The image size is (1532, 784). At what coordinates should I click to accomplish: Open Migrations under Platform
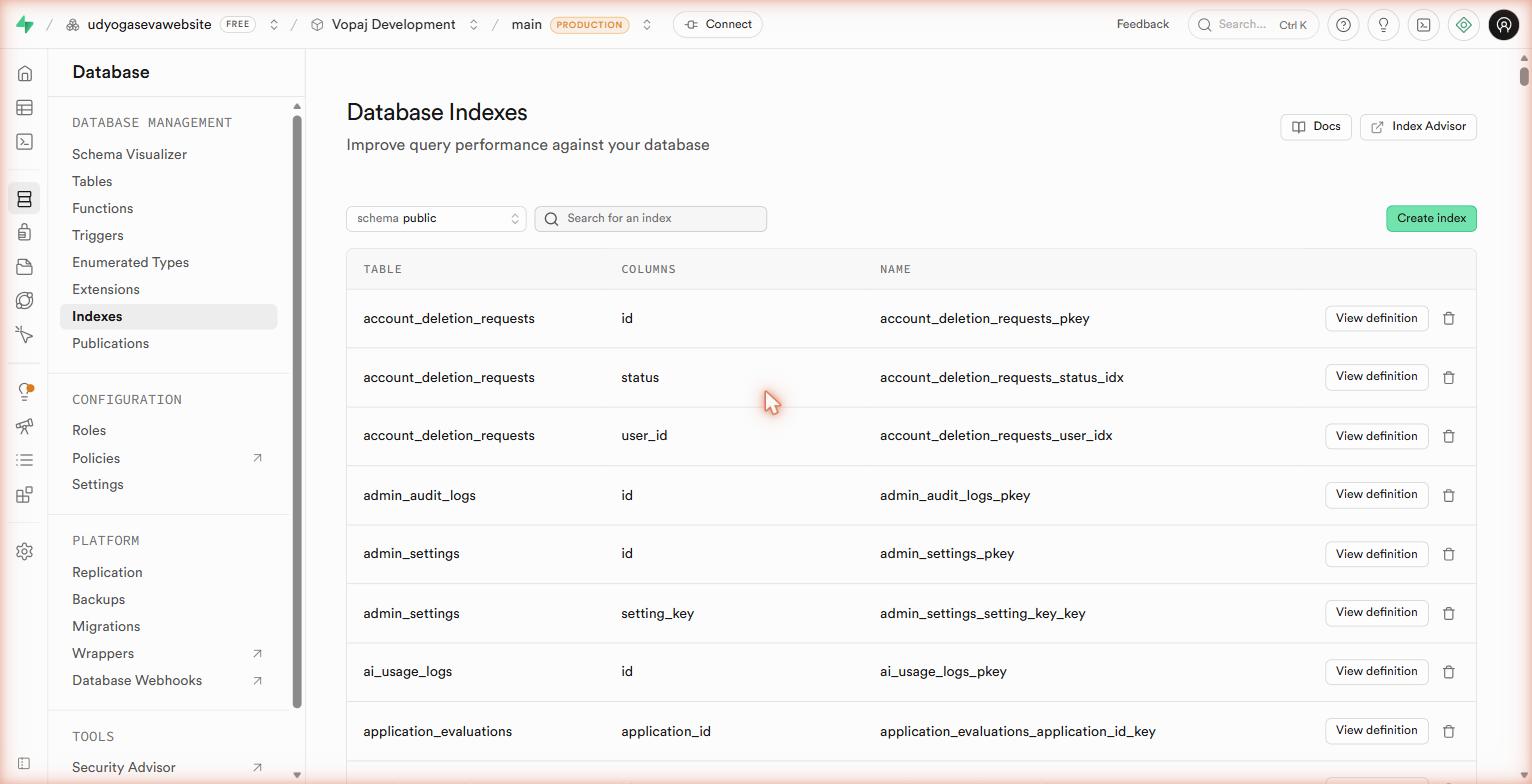(x=106, y=626)
